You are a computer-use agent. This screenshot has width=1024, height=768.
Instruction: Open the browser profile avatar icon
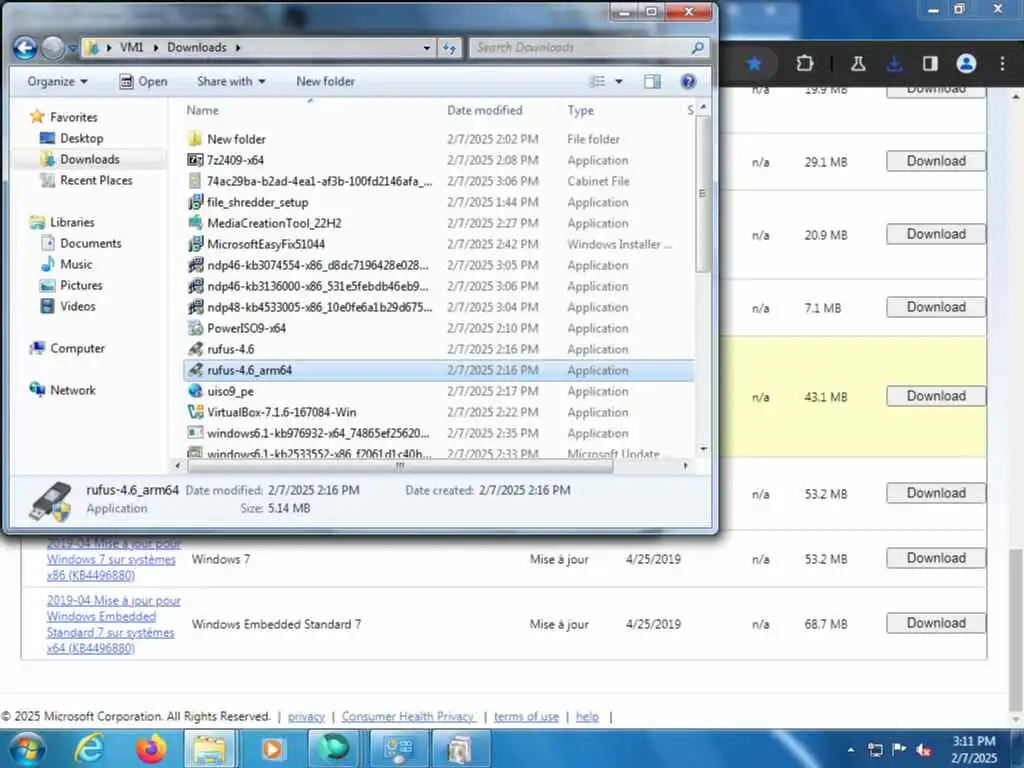click(x=966, y=63)
